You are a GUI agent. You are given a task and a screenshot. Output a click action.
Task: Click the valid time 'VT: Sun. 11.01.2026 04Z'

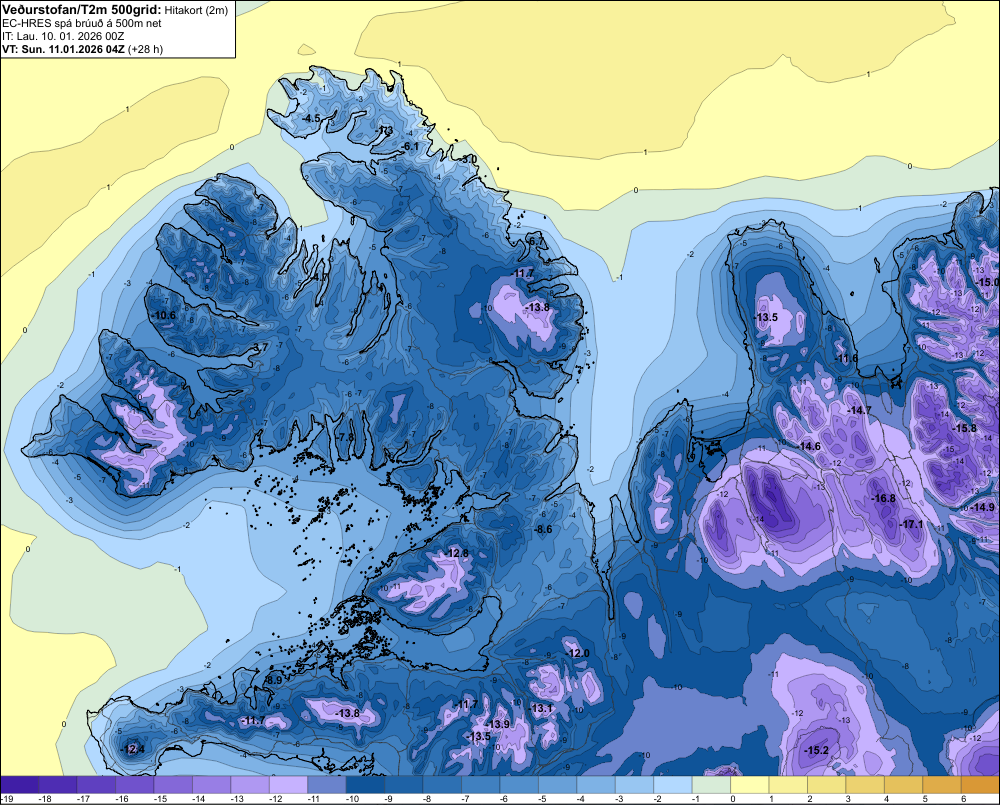pyautogui.click(x=63, y=49)
